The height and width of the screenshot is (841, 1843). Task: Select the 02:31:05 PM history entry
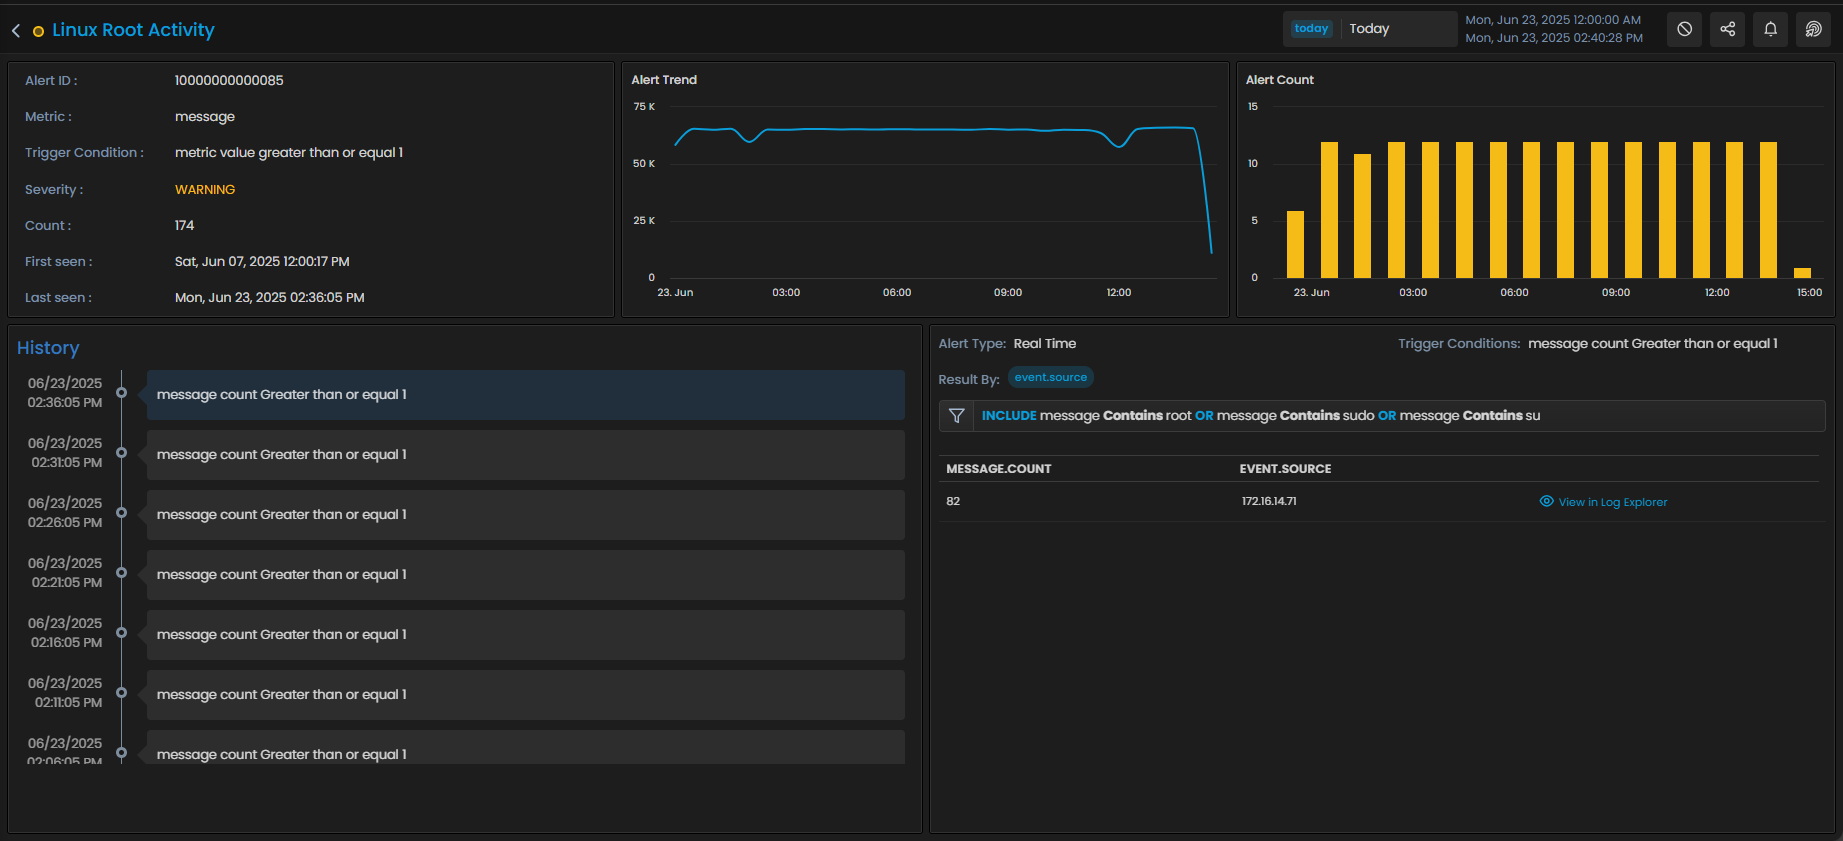(525, 455)
